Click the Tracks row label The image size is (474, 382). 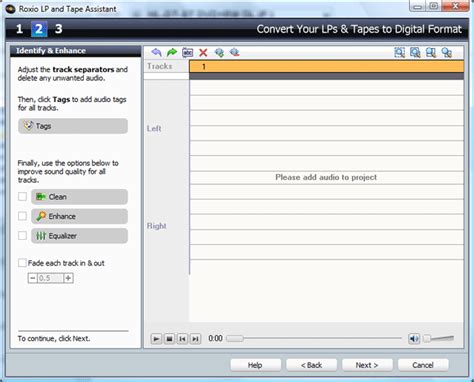click(160, 66)
